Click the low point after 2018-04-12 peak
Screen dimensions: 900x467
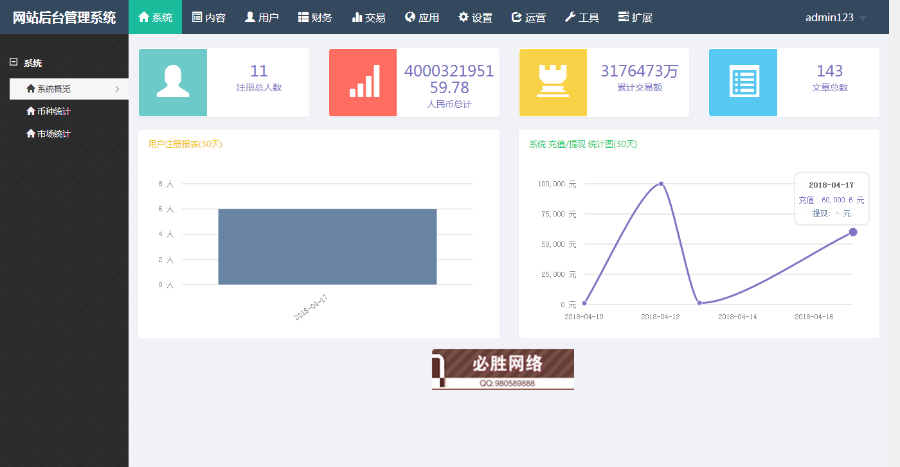tap(699, 303)
